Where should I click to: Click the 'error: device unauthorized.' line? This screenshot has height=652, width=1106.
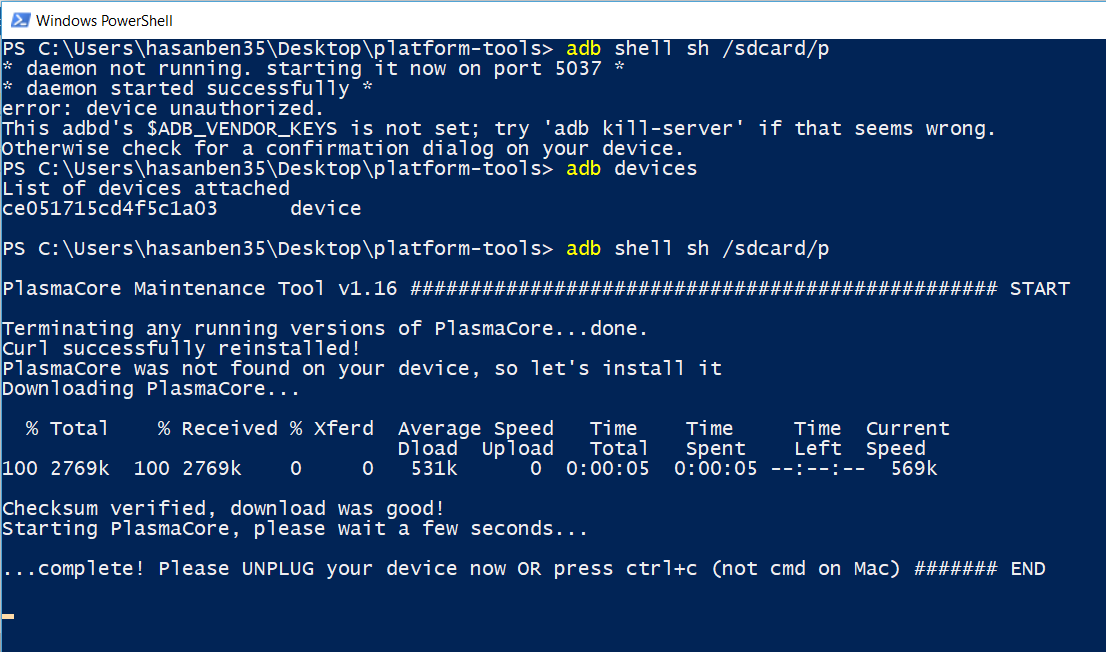(x=162, y=109)
